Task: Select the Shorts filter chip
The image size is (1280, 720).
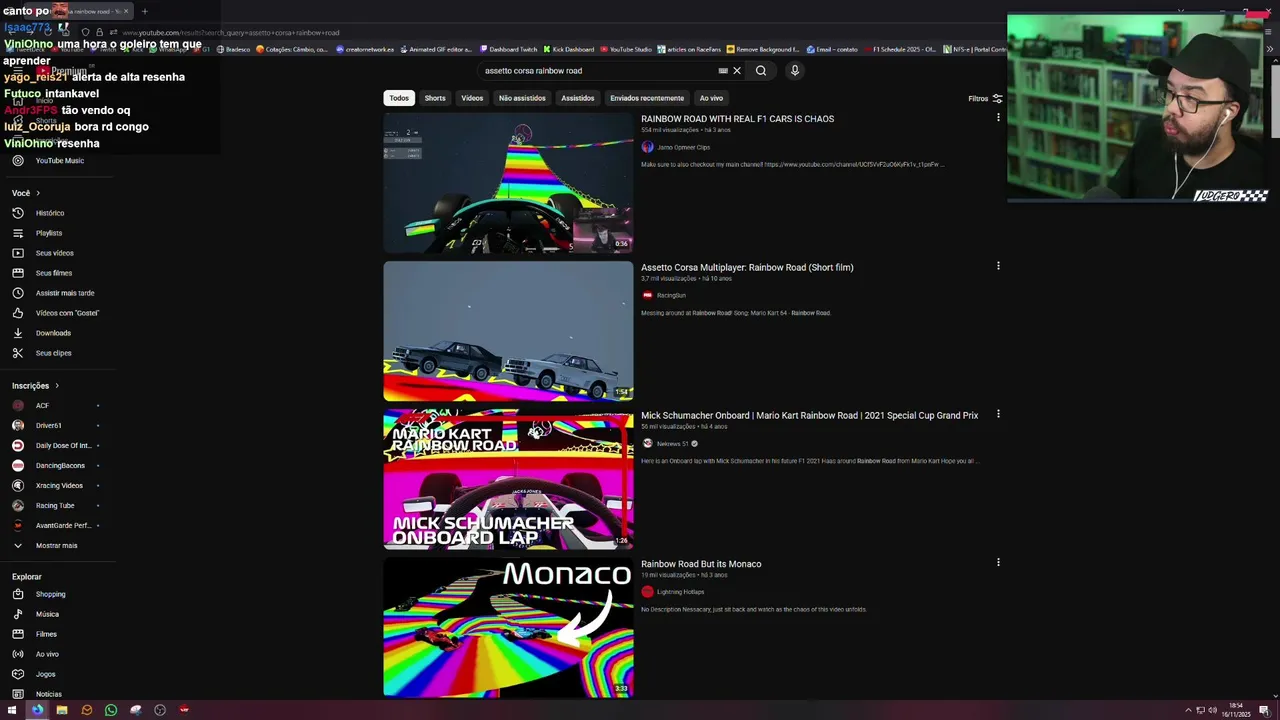Action: point(435,98)
